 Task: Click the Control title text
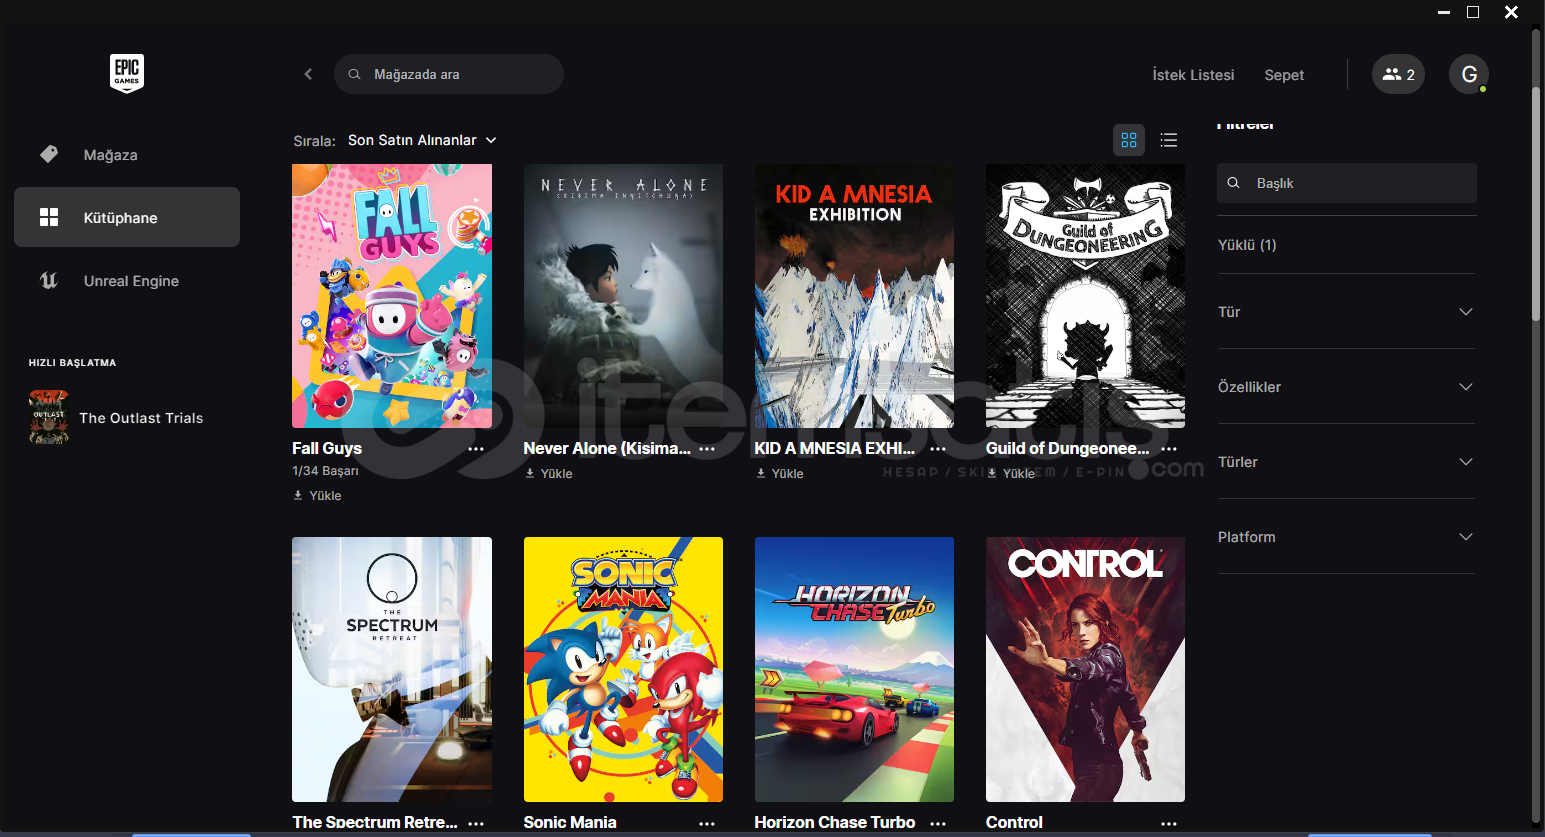(x=1014, y=822)
